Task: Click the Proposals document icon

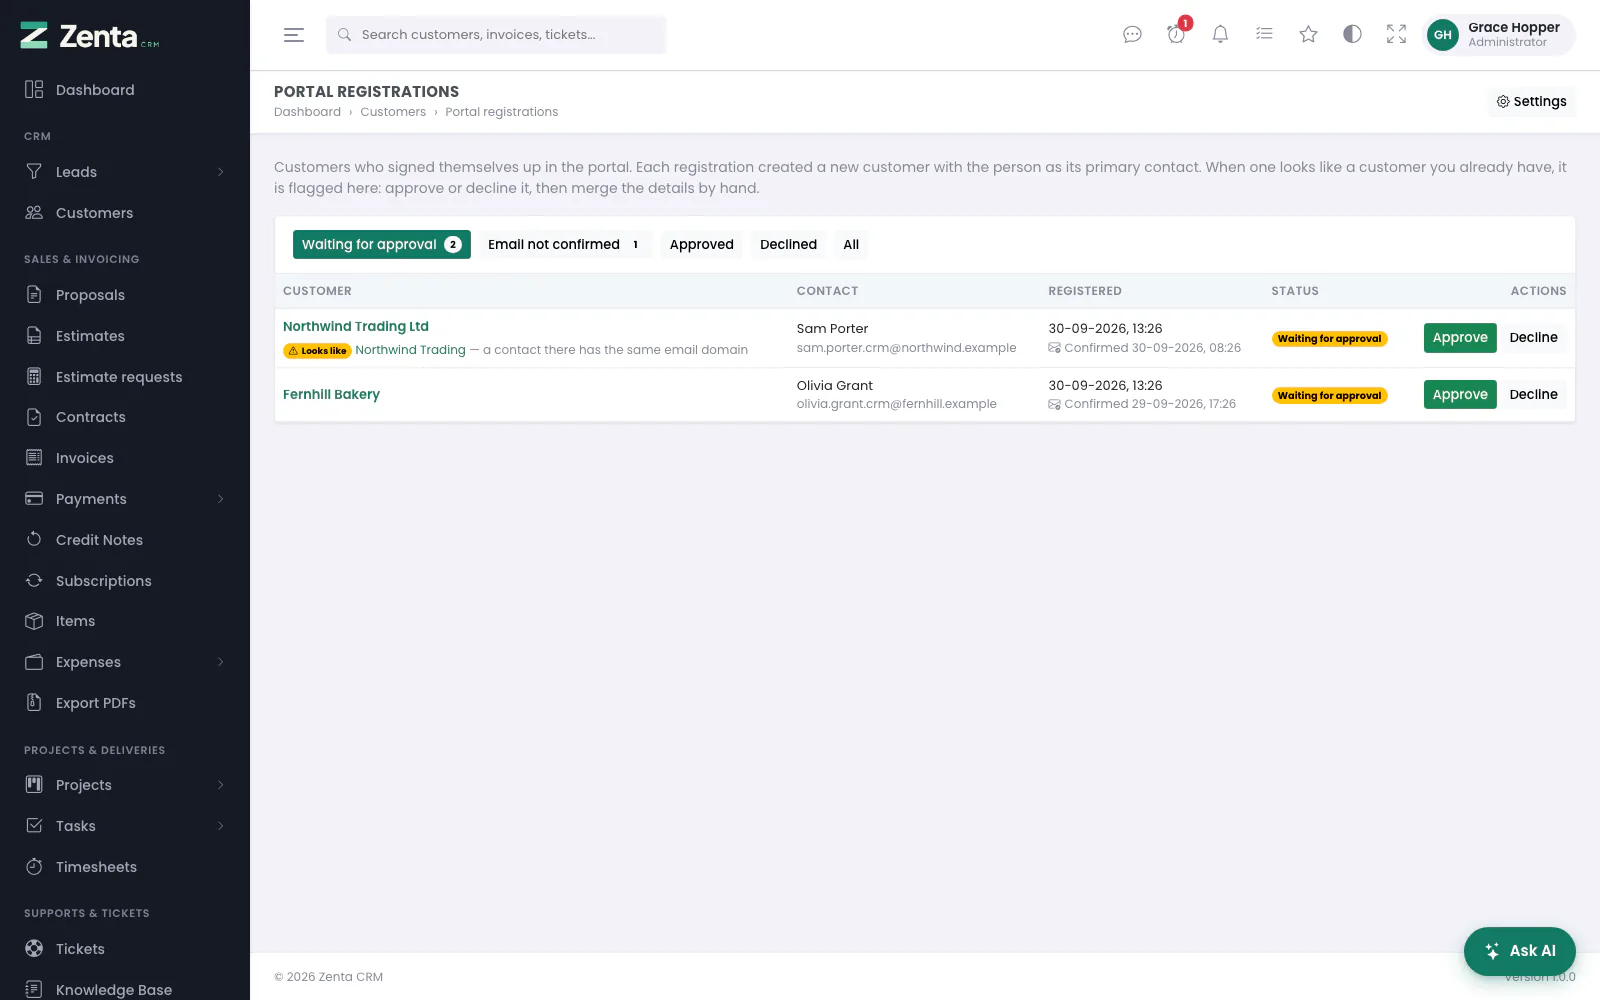Action: [x=34, y=295]
